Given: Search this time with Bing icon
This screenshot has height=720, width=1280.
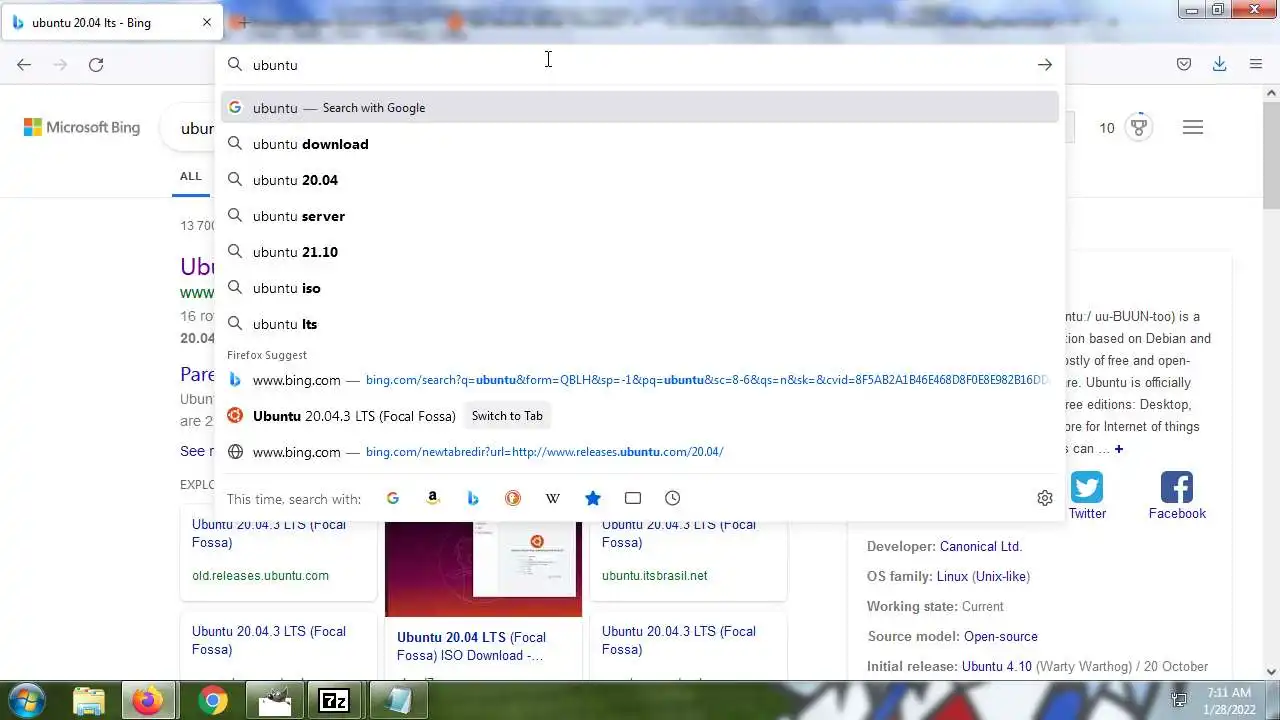Looking at the screenshot, I should pos(473,498).
